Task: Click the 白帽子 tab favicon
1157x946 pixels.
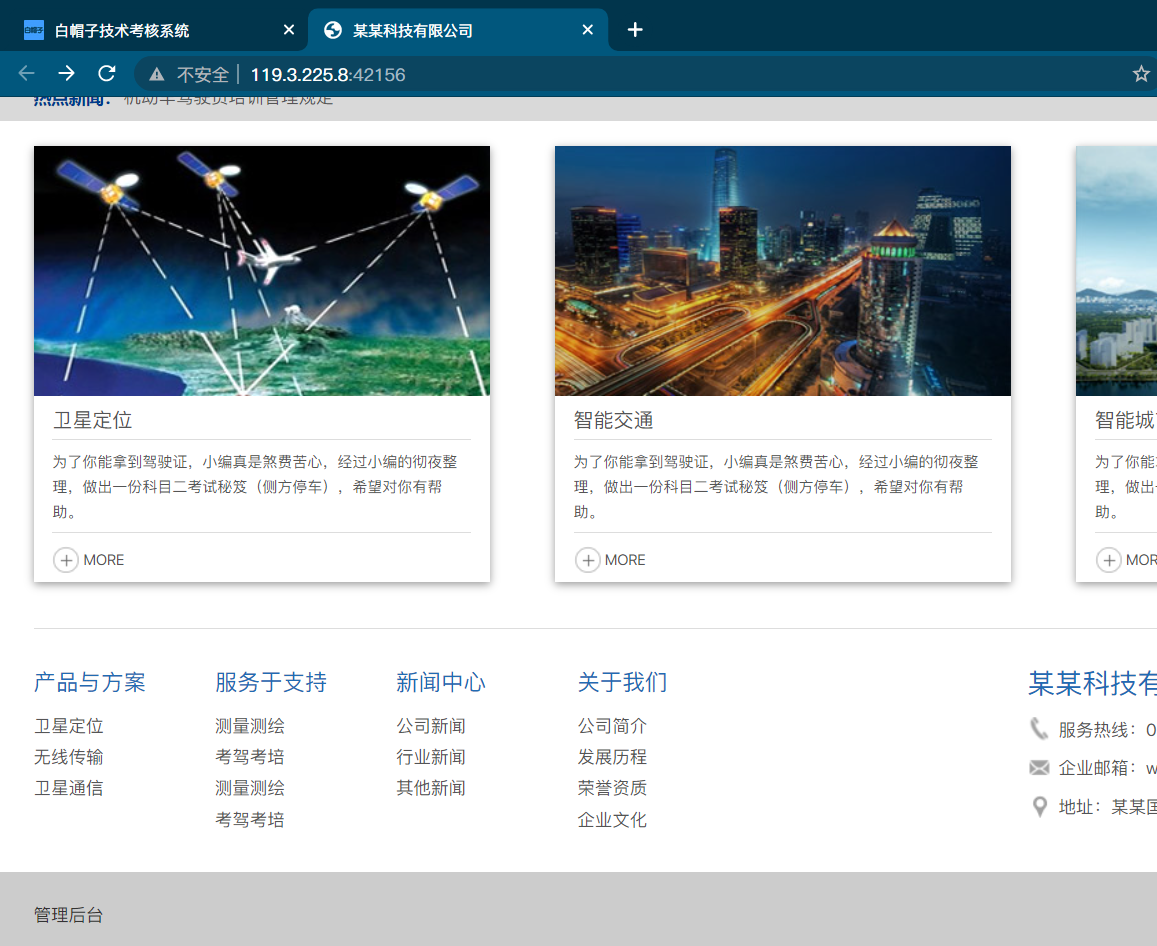Action: pos(34,30)
